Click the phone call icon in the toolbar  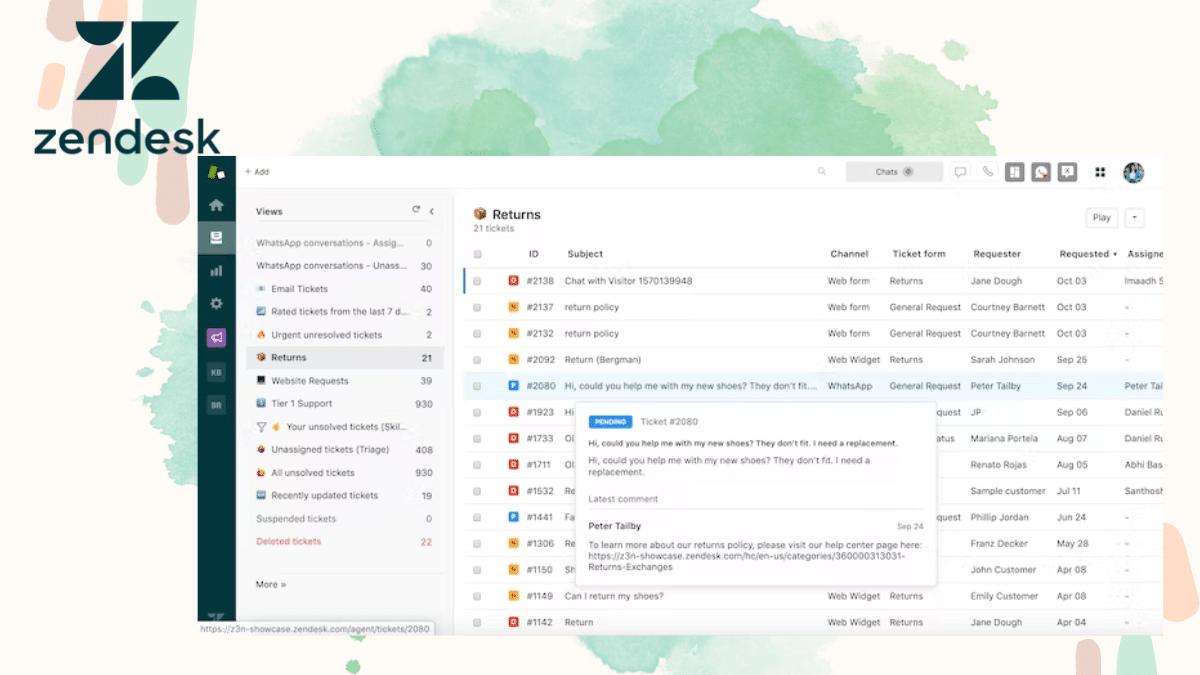[987, 171]
